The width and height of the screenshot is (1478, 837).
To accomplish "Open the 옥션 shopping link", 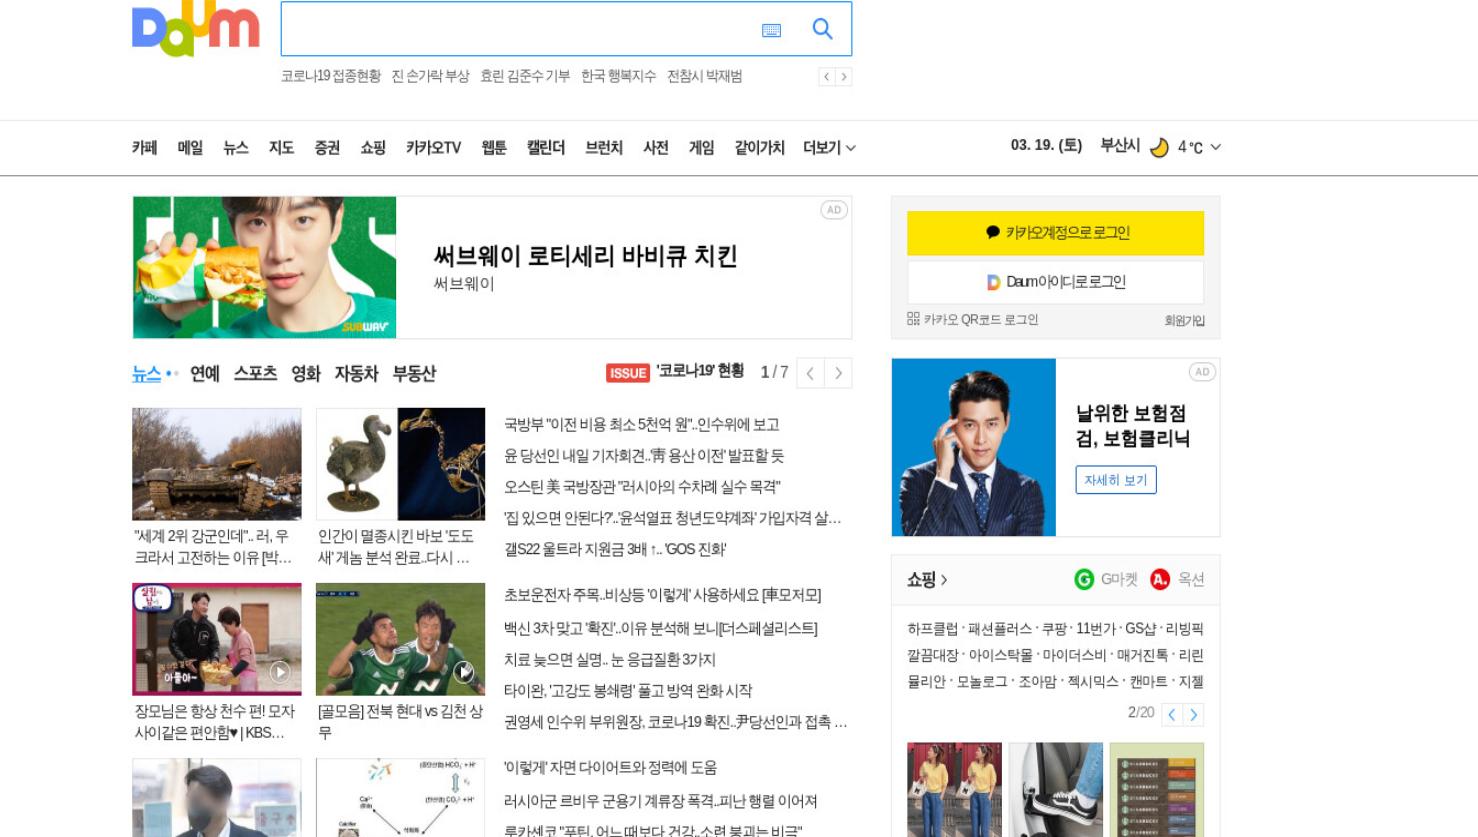I will (1177, 579).
